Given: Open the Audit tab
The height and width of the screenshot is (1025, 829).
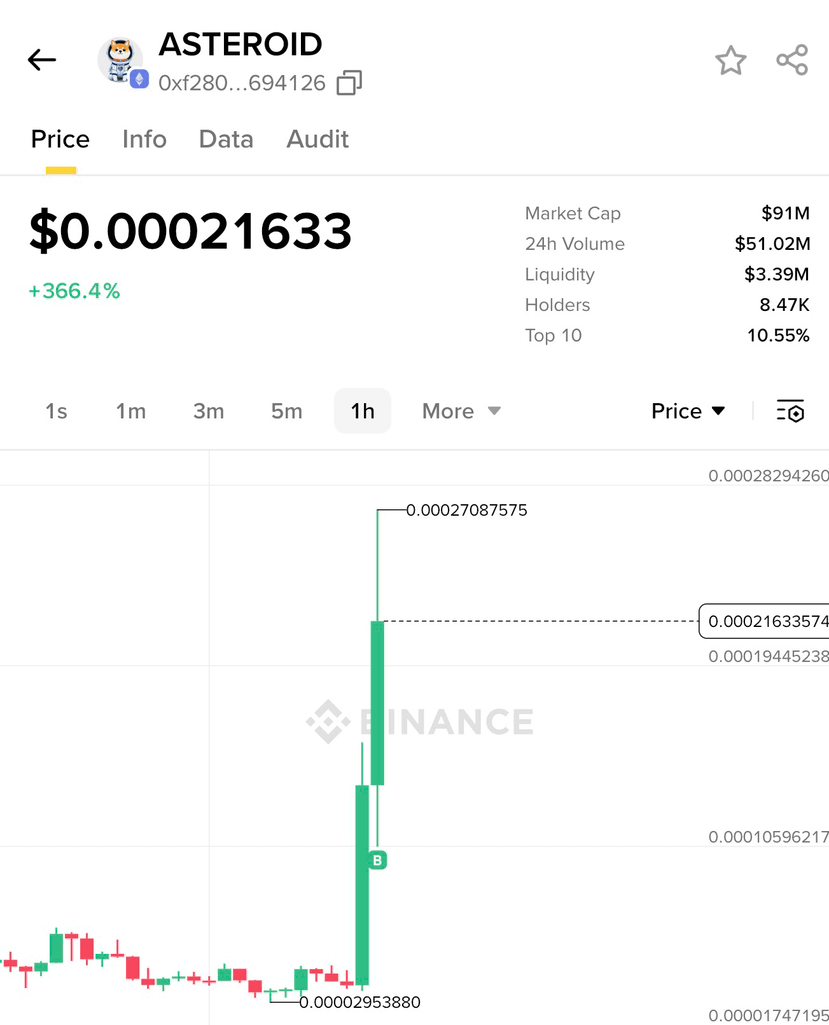Looking at the screenshot, I should pos(318,139).
